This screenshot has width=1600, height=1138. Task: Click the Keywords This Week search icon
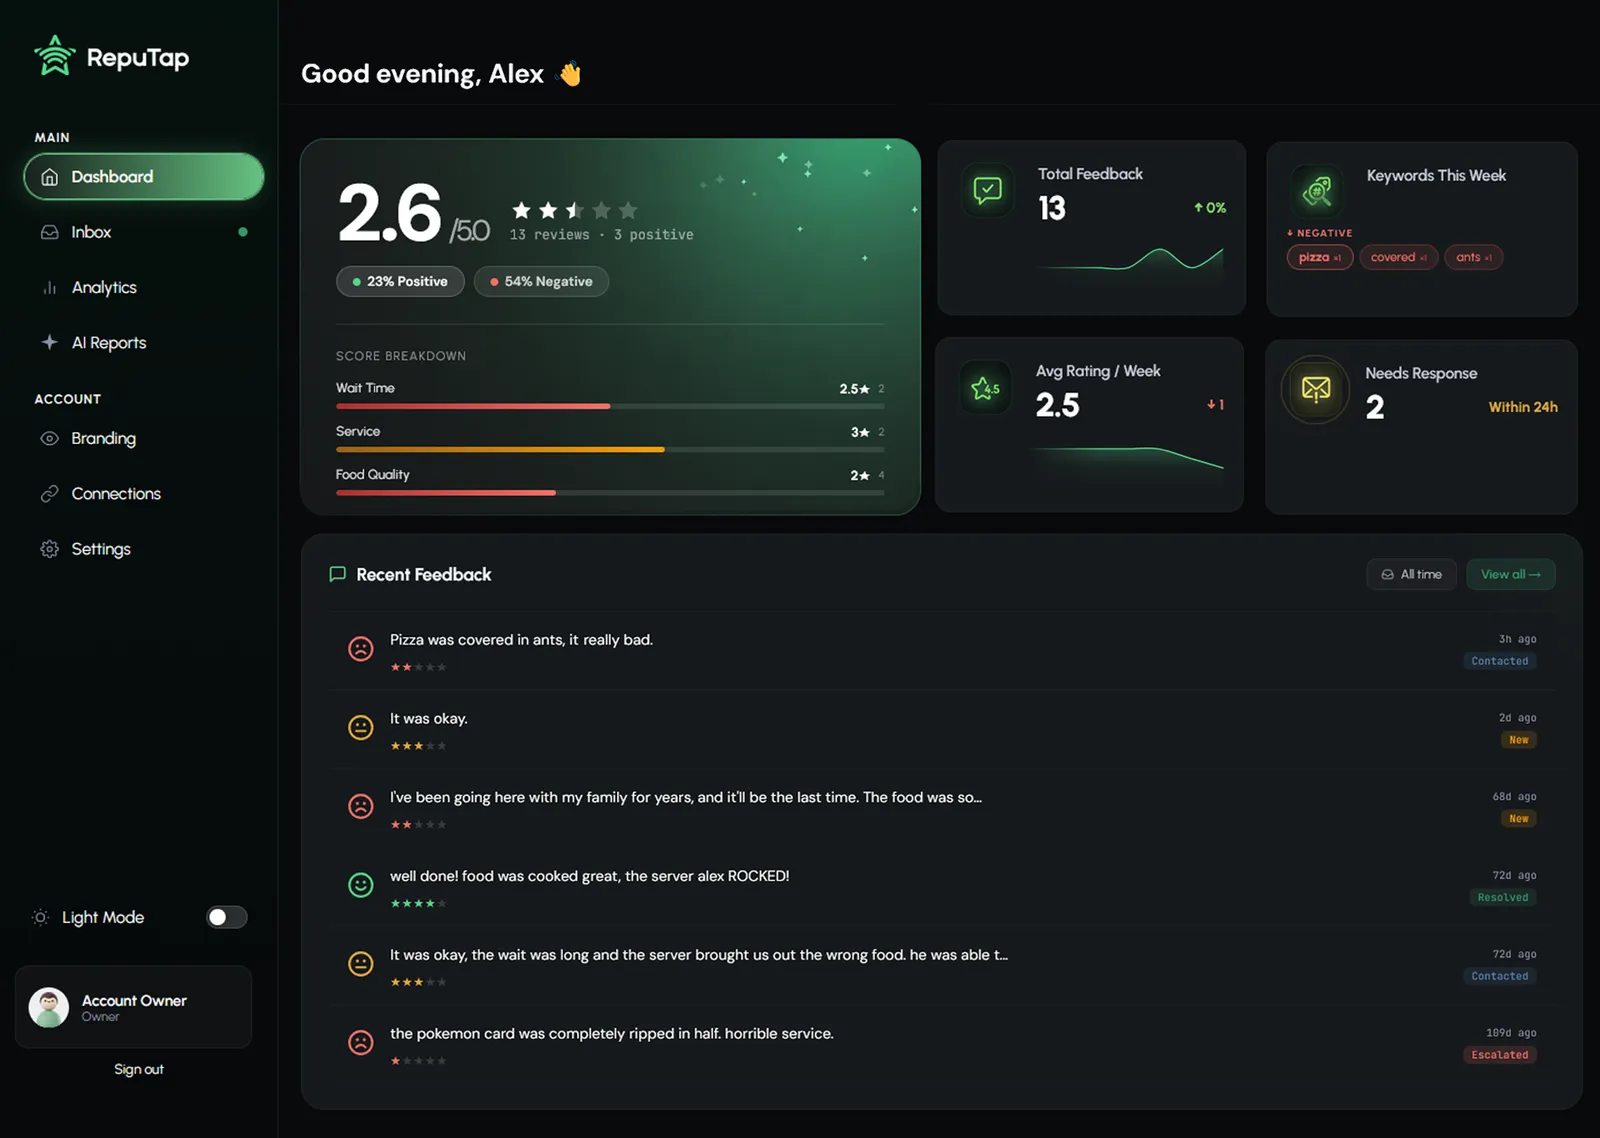tap(1317, 190)
